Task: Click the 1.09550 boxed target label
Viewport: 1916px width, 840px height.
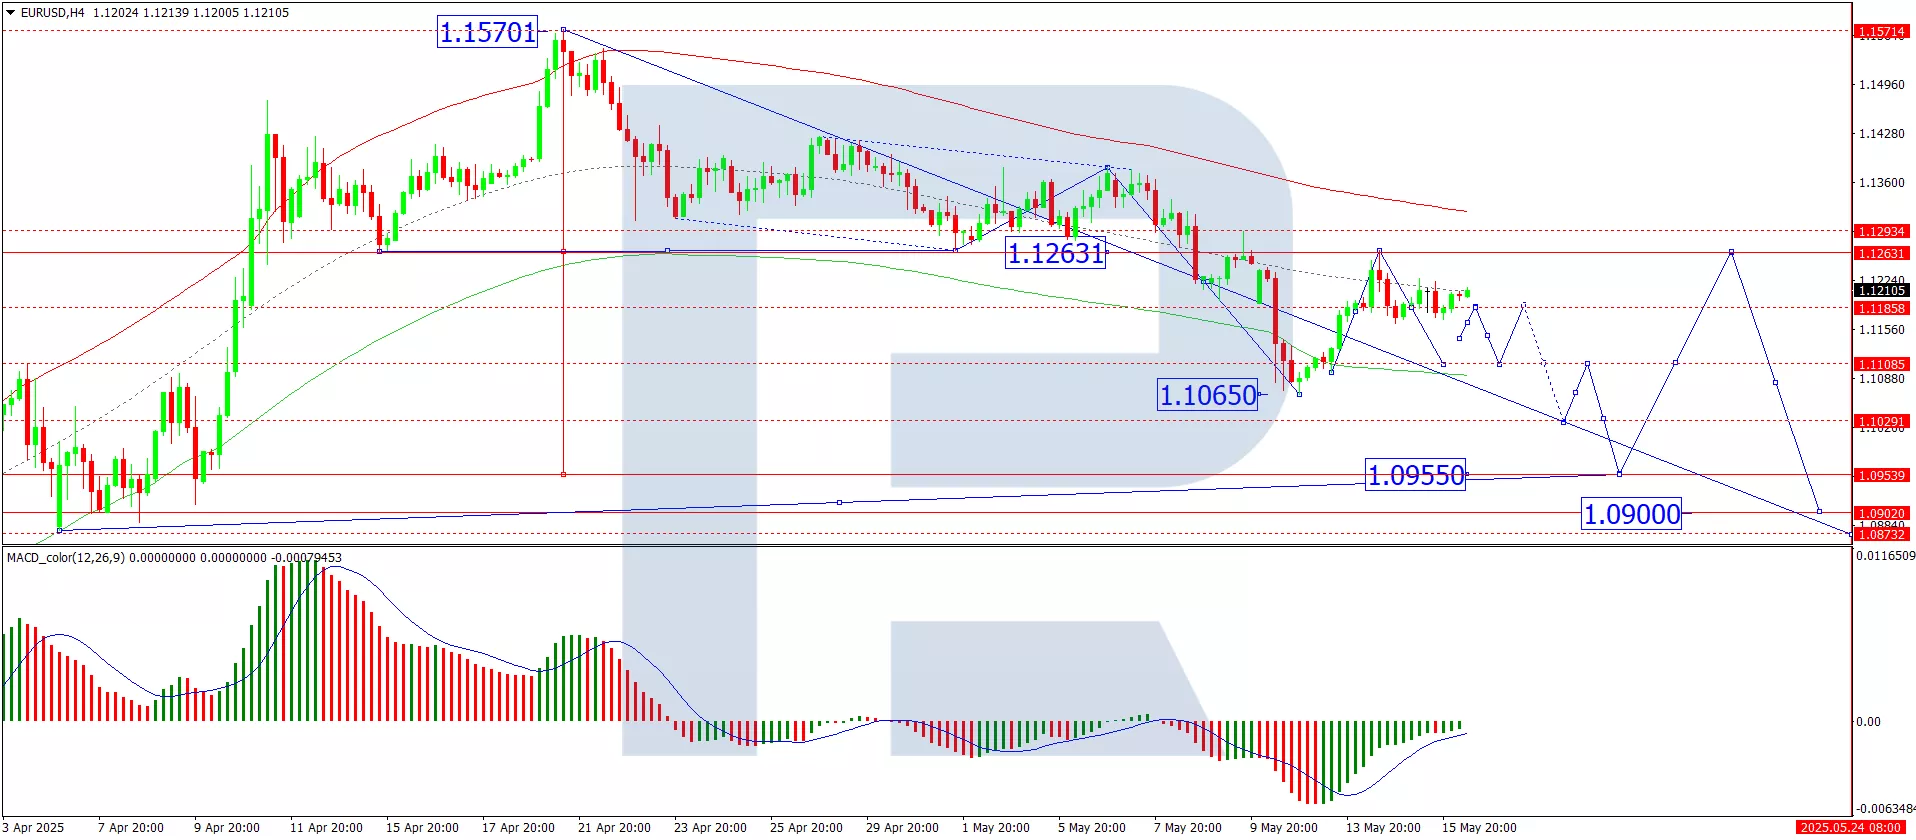Action: coord(1415,475)
